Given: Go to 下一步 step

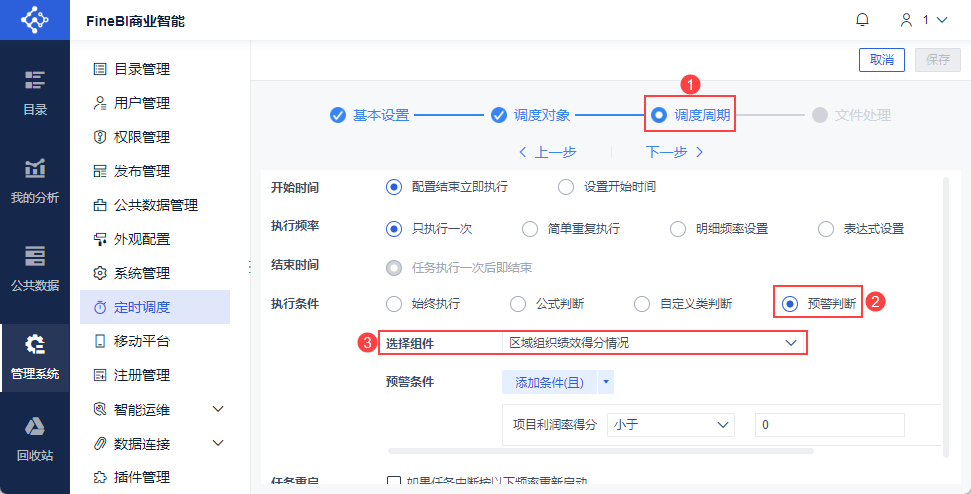Looking at the screenshot, I should pyautogui.click(x=674, y=152).
